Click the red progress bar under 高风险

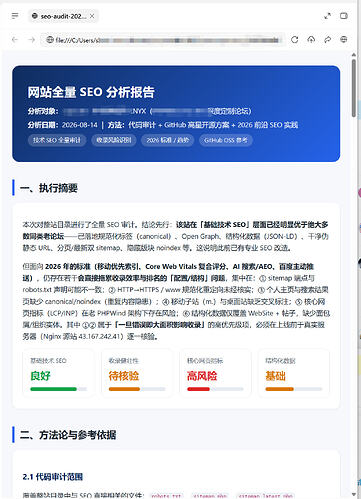tap(198, 389)
